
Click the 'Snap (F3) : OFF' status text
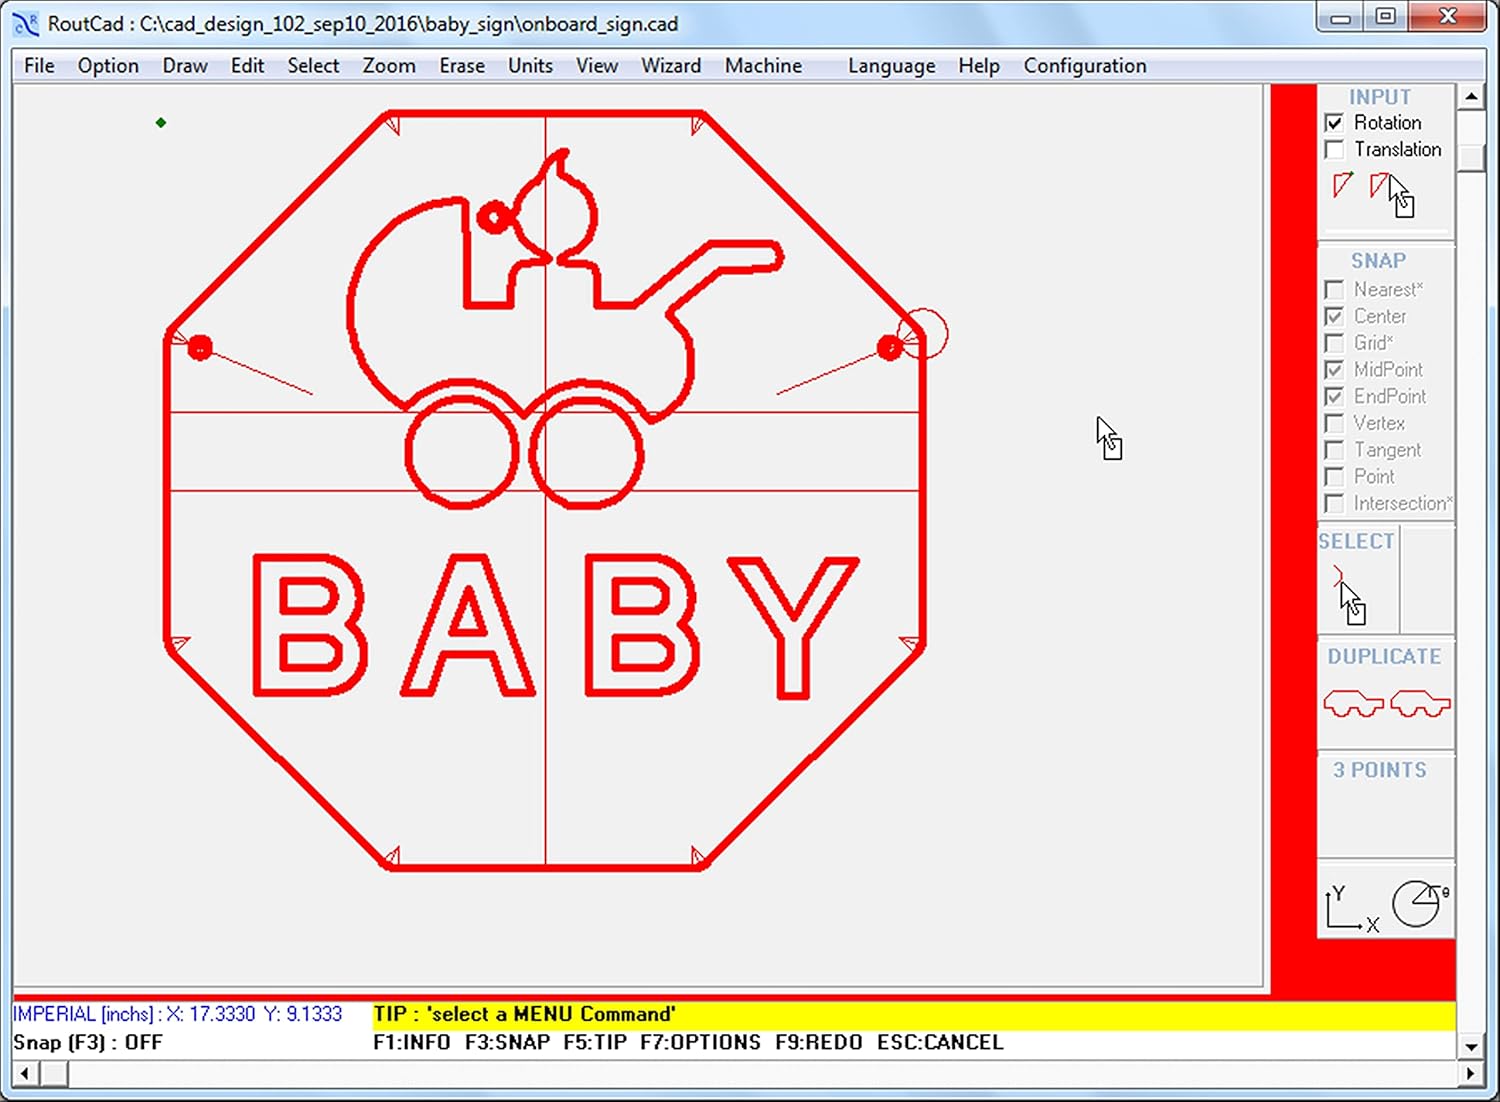point(88,1042)
